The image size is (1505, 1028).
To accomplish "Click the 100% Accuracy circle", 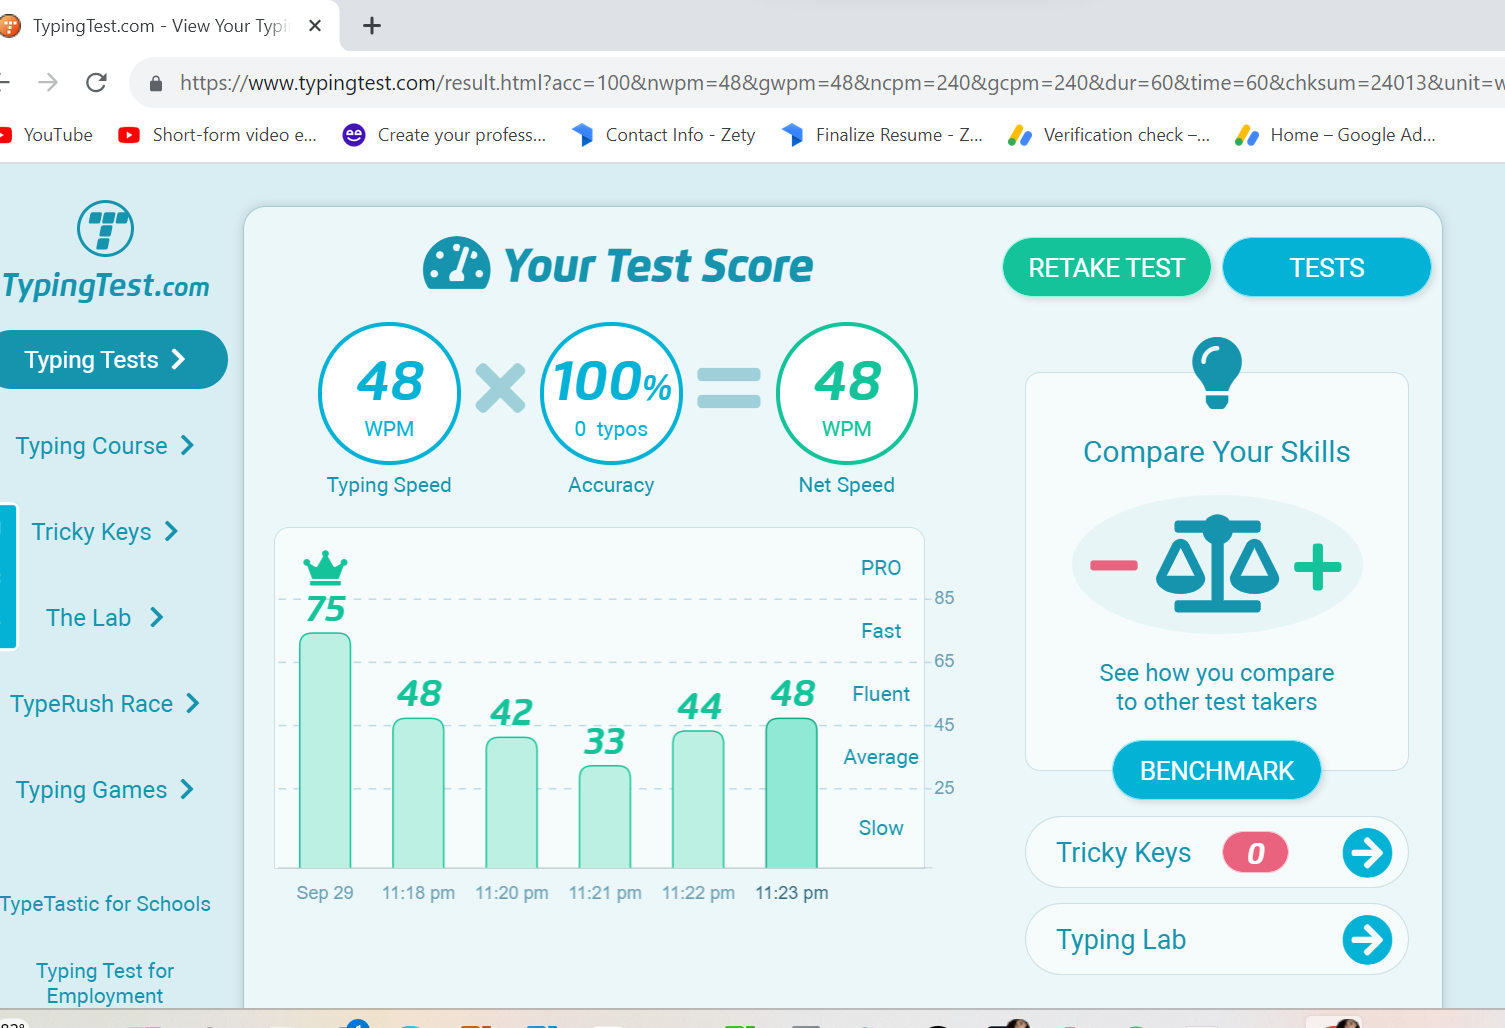I will point(611,393).
